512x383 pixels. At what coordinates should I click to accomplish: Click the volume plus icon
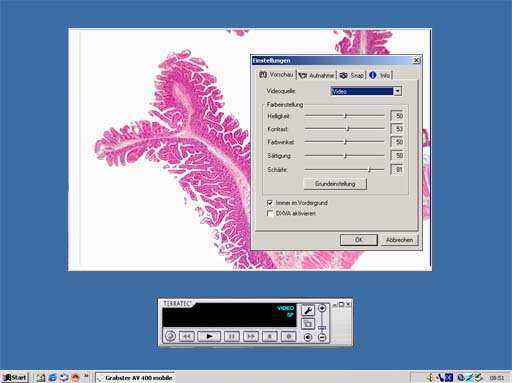(322, 308)
